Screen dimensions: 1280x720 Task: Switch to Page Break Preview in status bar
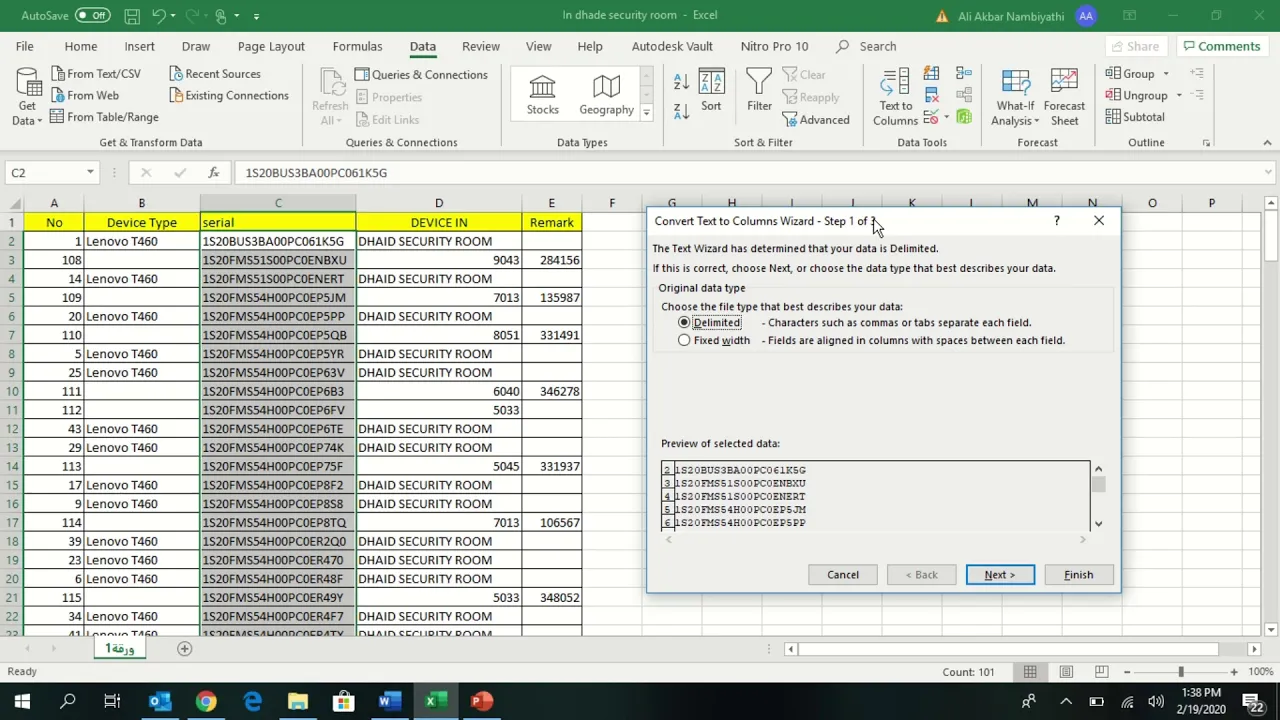point(1101,672)
